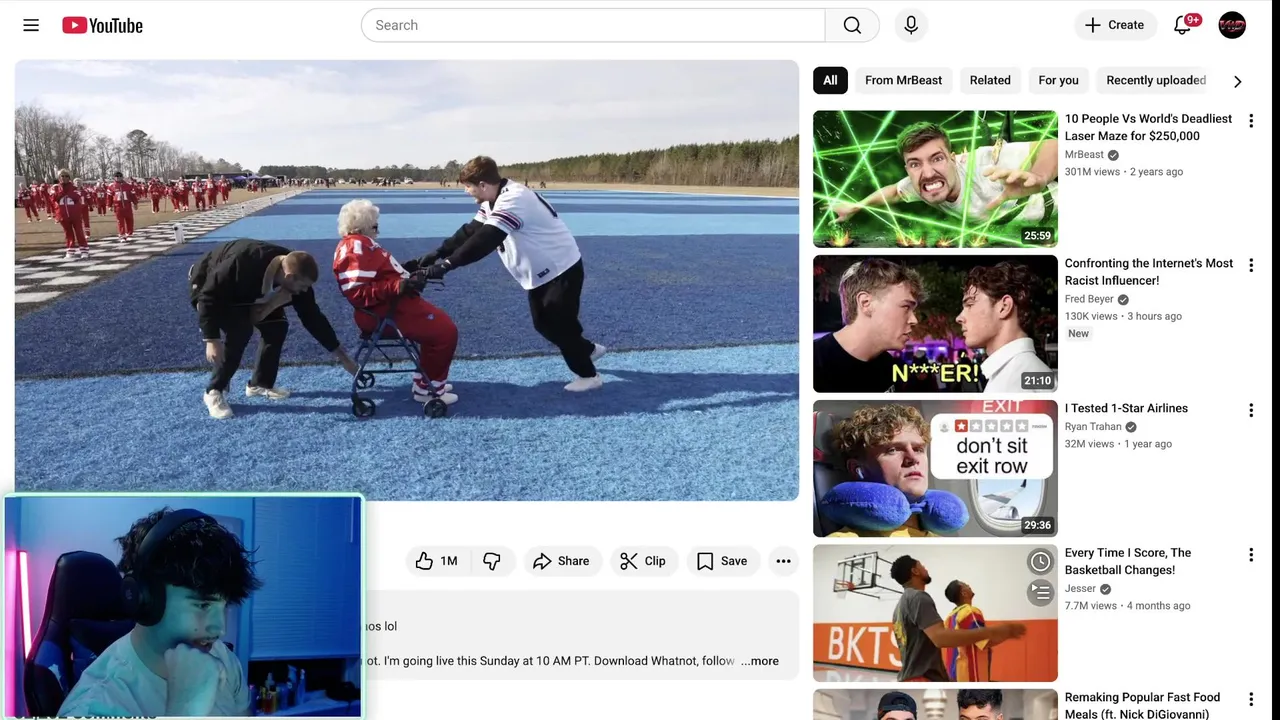Open the Jesser basketball thumbnail
This screenshot has height=720, width=1280.
[935, 613]
